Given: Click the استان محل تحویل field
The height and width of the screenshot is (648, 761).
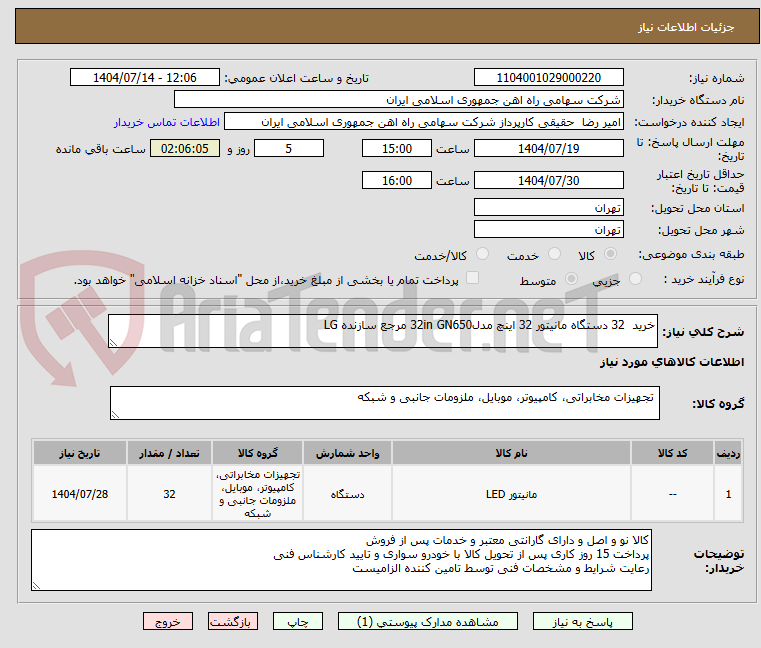Looking at the screenshot, I should point(548,208).
